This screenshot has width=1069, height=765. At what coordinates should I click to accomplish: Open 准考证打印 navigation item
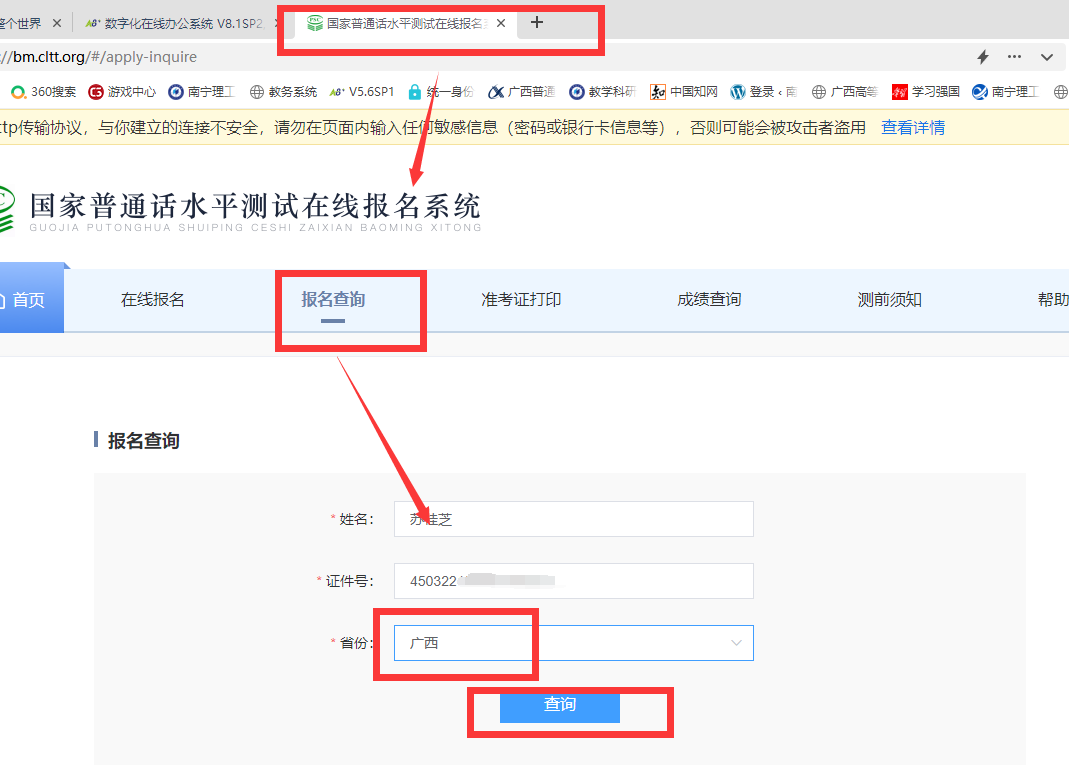tap(521, 300)
